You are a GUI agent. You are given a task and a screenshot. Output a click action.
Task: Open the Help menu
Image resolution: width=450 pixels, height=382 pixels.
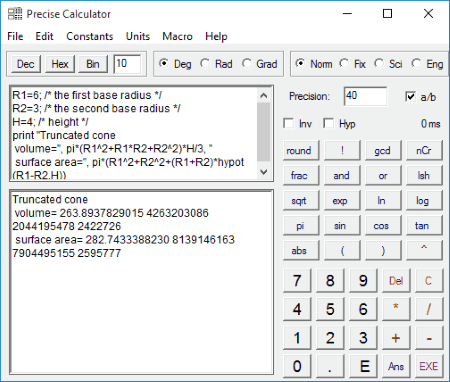tap(216, 36)
